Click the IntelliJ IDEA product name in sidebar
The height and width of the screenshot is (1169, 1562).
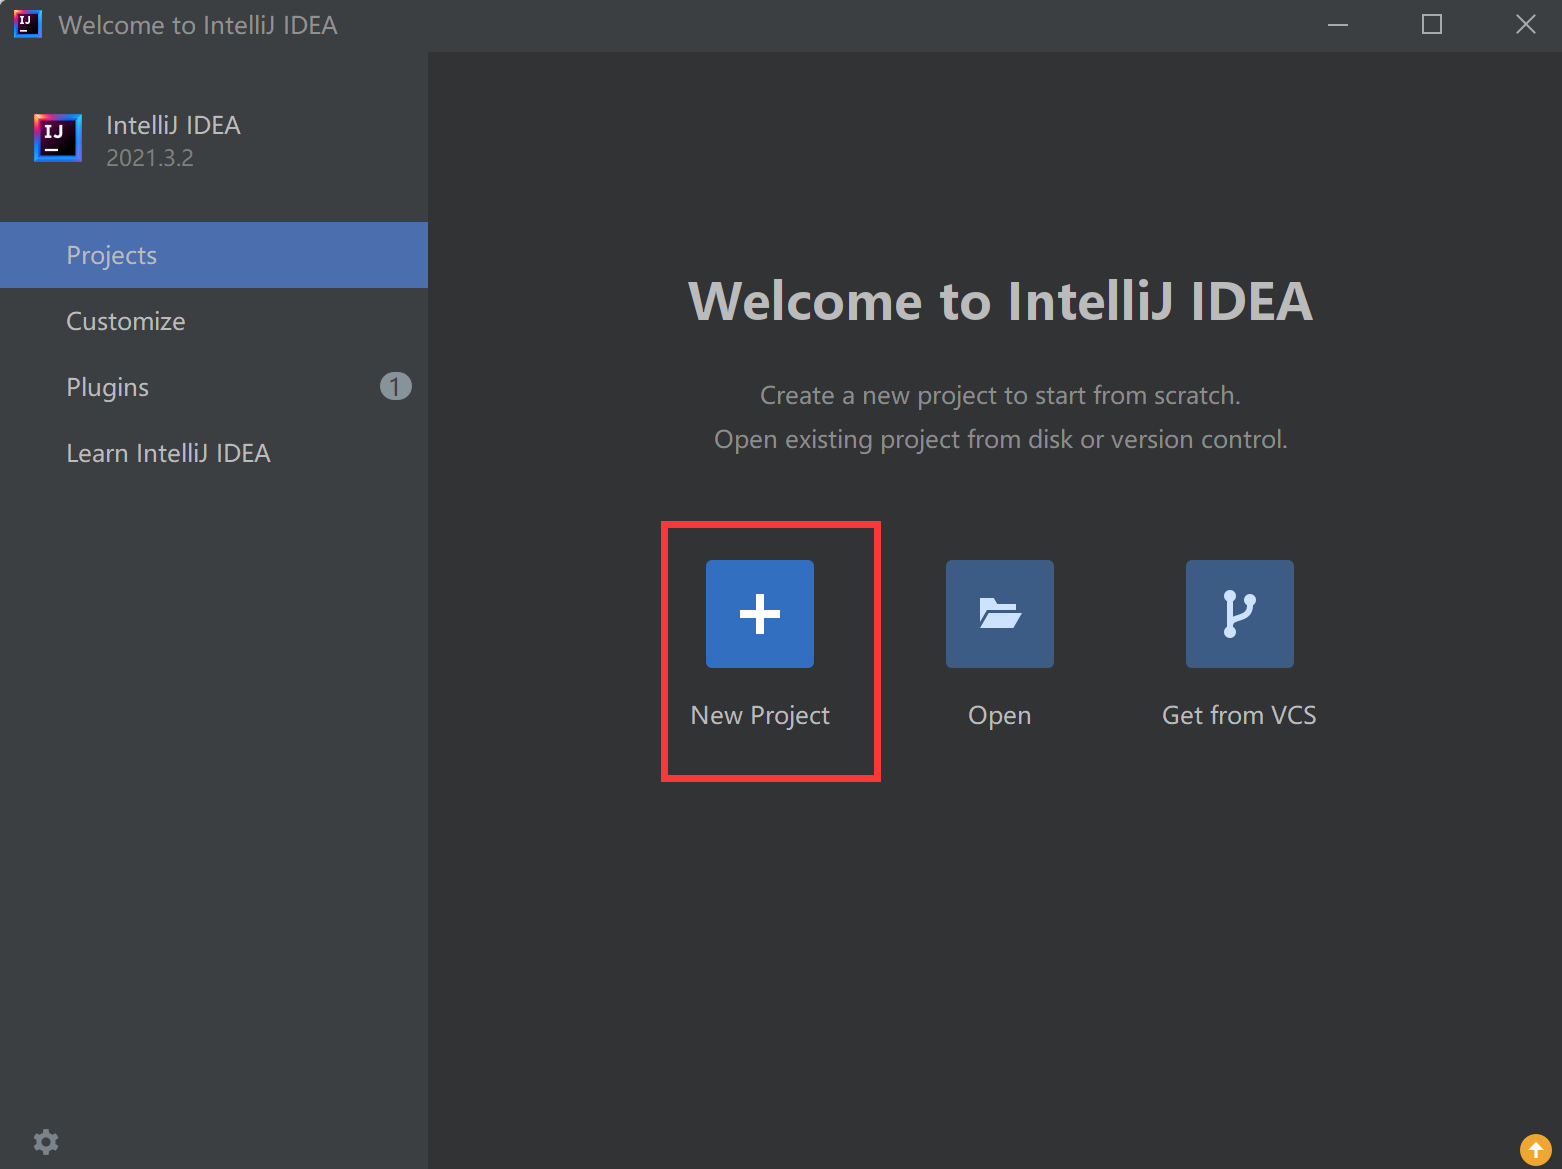pyautogui.click(x=174, y=125)
